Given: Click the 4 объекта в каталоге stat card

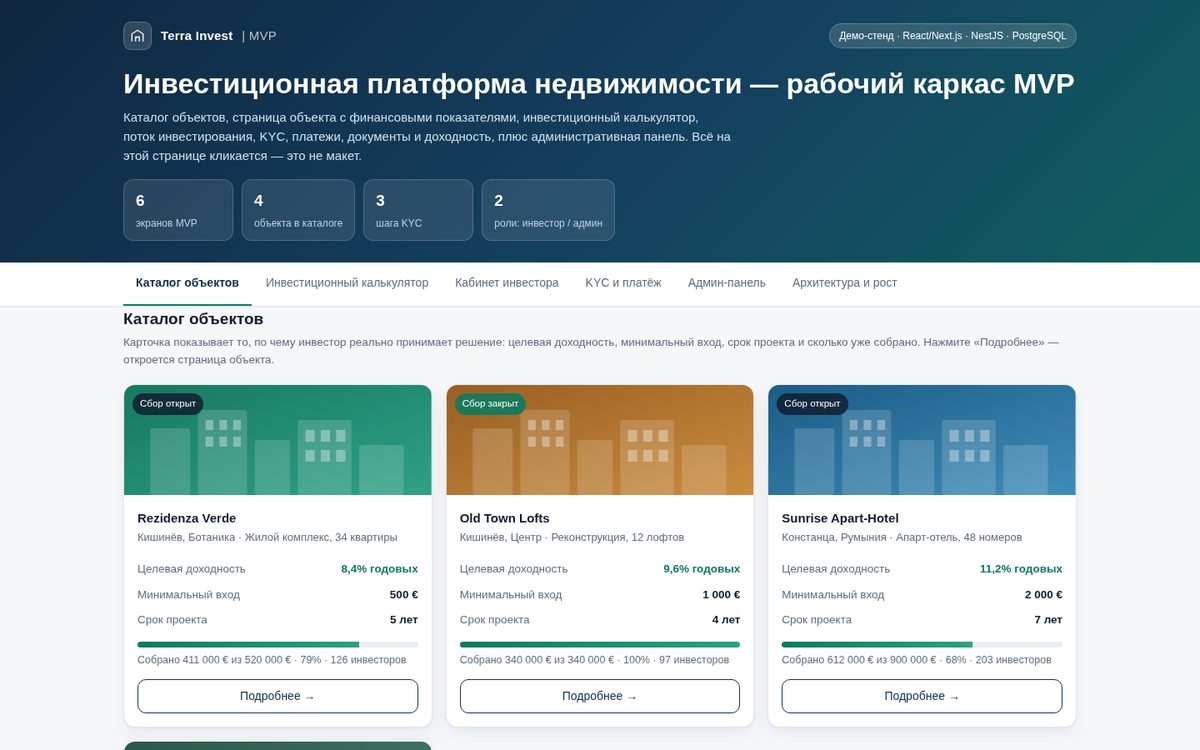Looking at the screenshot, I should tap(298, 210).
